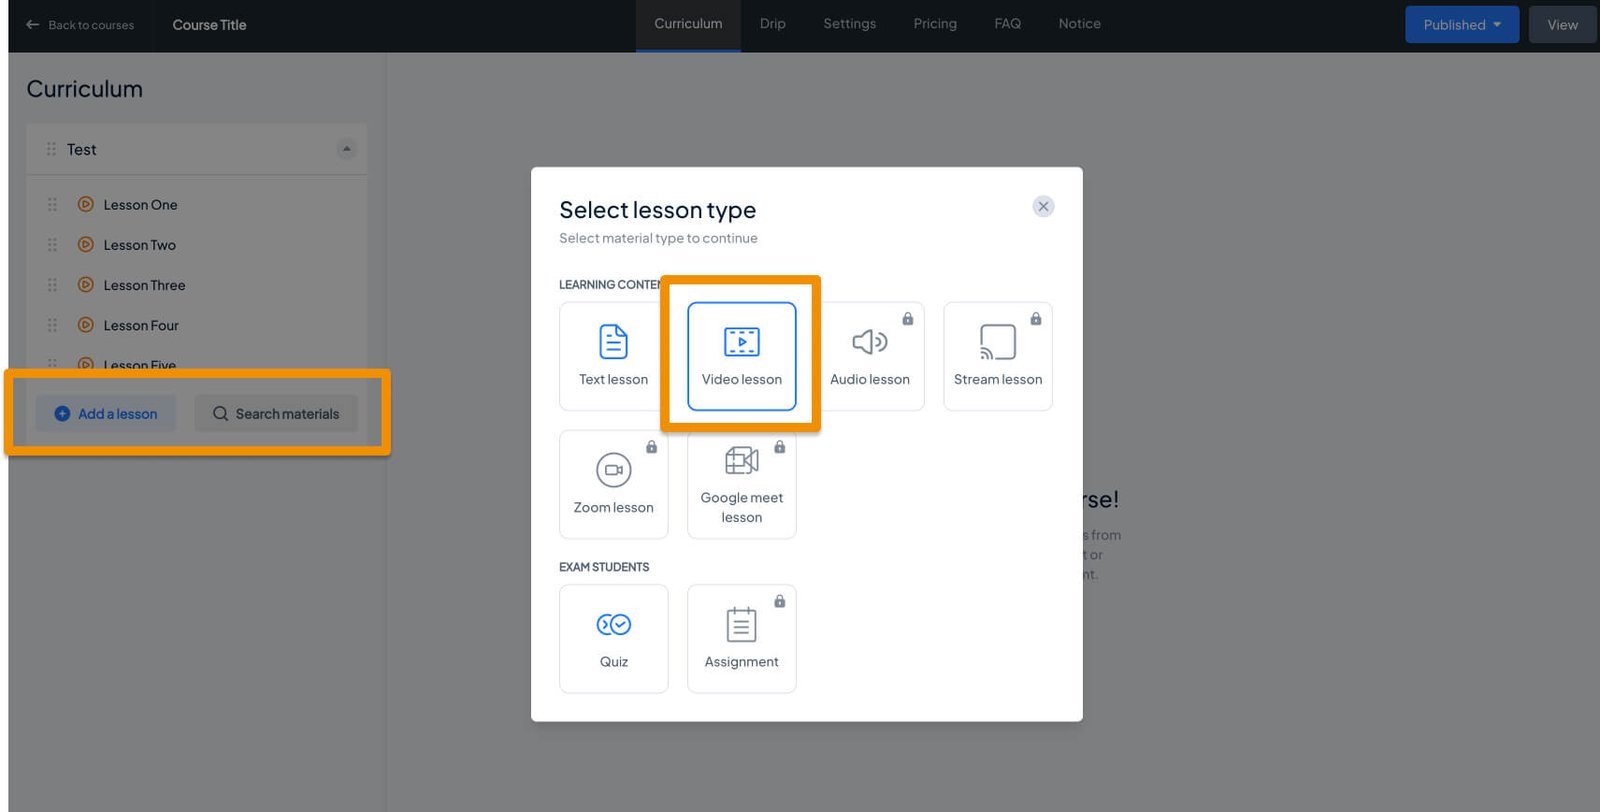Choose the Video lesson type card
Screen dimensions: 1600x812
741,356
